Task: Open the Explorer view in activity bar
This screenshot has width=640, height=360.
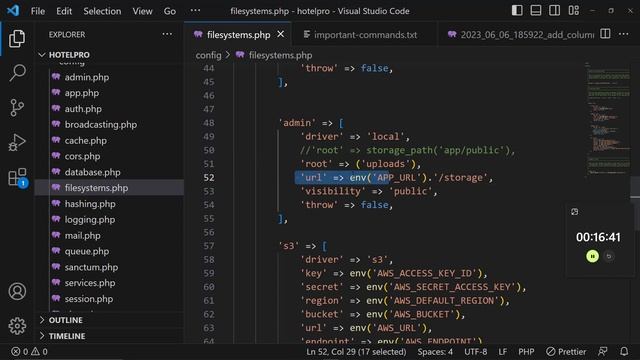Action: click(17, 38)
